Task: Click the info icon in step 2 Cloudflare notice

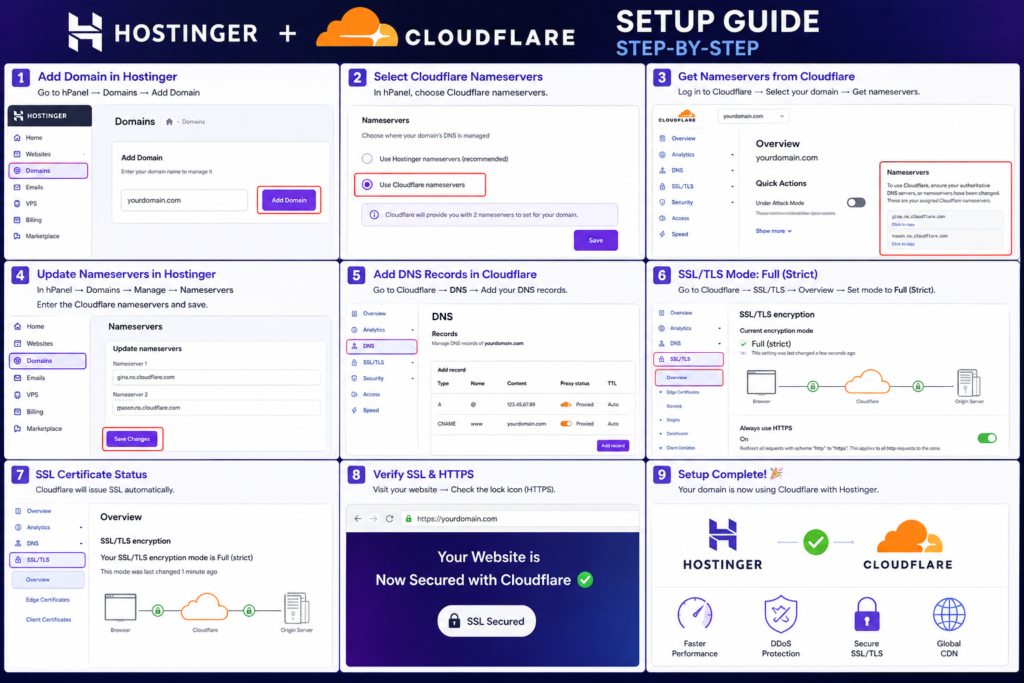Action: click(374, 215)
